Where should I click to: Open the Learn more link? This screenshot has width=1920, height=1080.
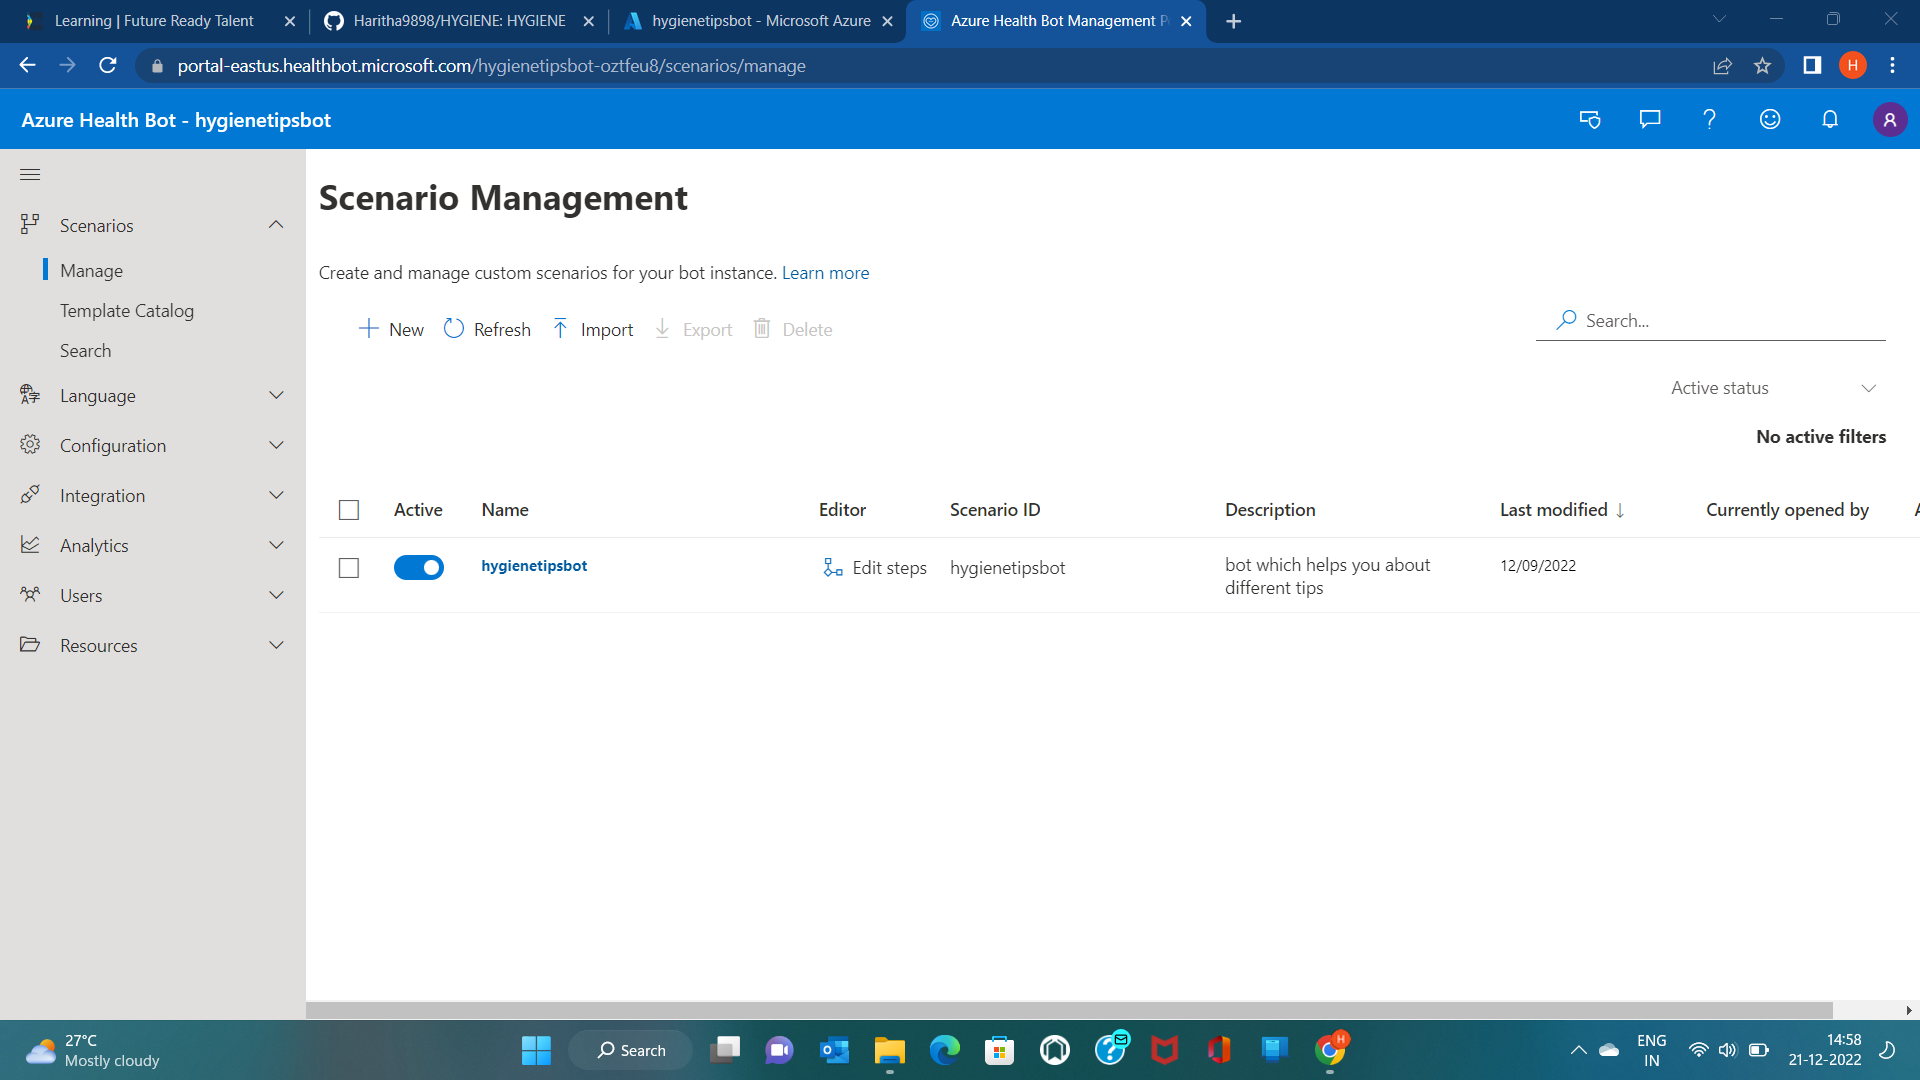[x=825, y=273]
